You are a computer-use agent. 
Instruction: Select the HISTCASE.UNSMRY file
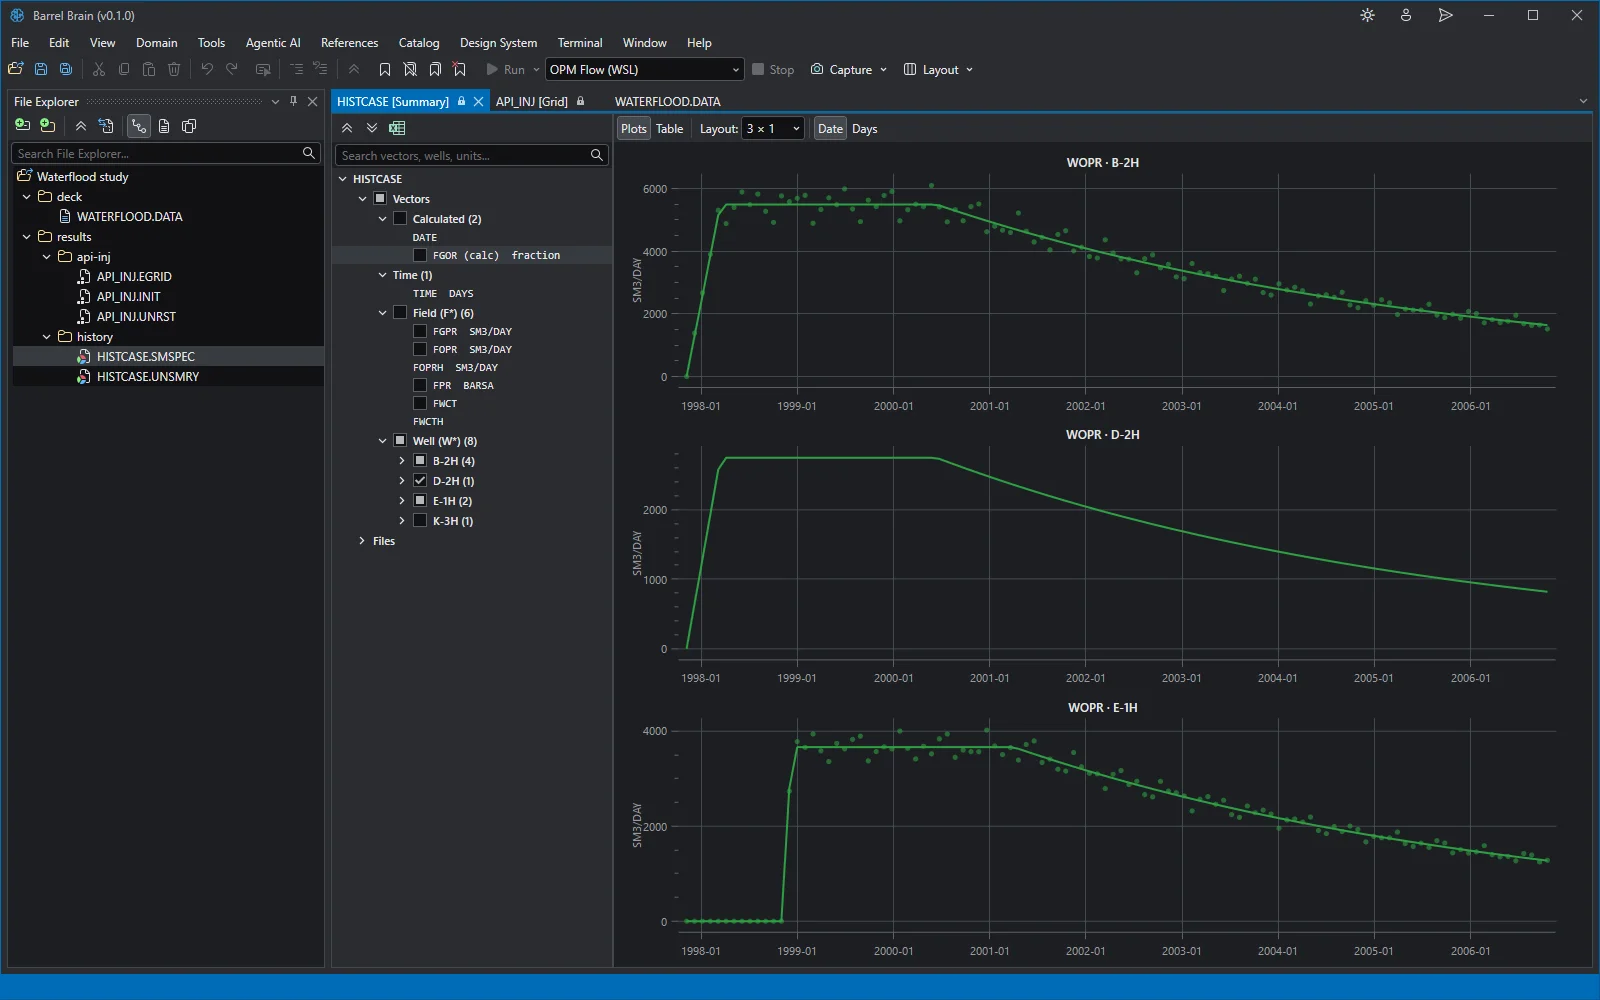148,377
